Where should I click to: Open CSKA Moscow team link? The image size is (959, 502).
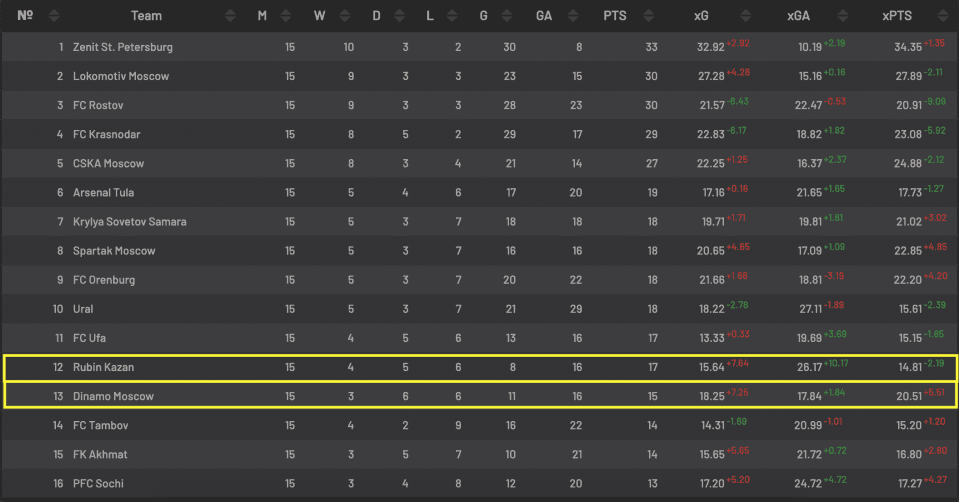coord(108,163)
